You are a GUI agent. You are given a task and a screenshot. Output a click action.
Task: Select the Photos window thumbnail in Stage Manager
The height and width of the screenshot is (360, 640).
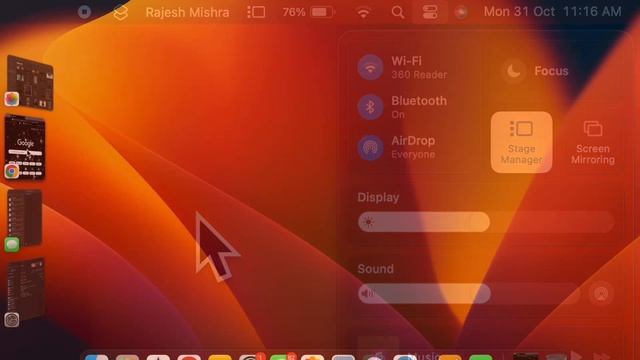(x=31, y=82)
